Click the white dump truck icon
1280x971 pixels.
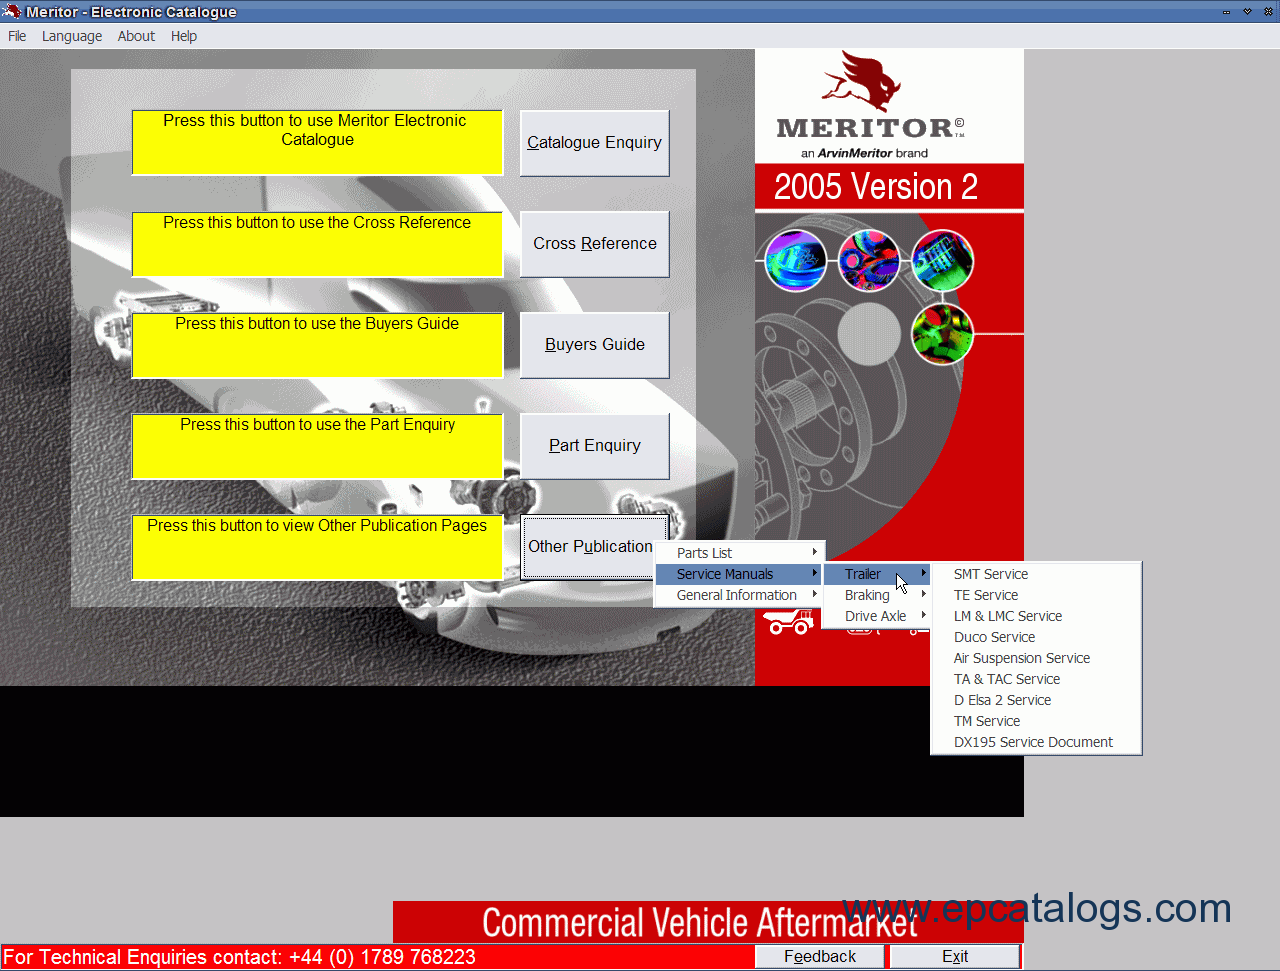789,622
